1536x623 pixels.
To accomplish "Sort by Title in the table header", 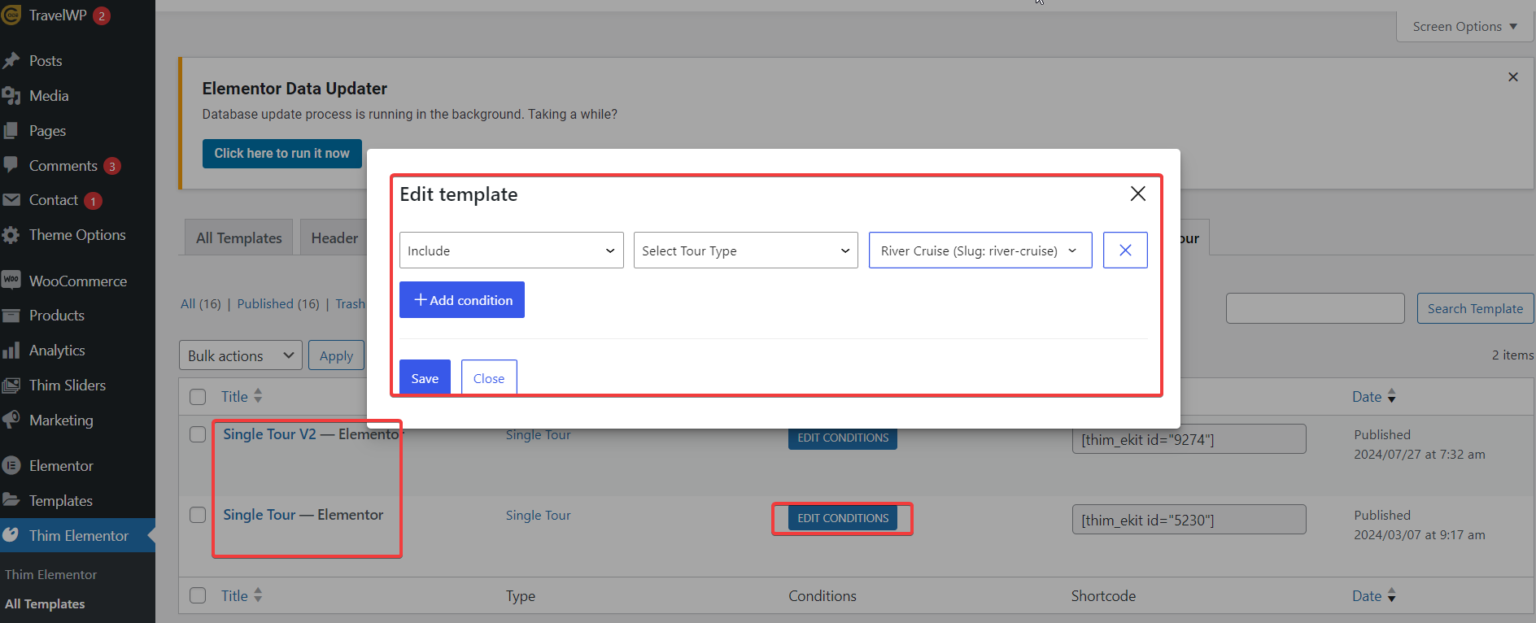I will coord(243,397).
